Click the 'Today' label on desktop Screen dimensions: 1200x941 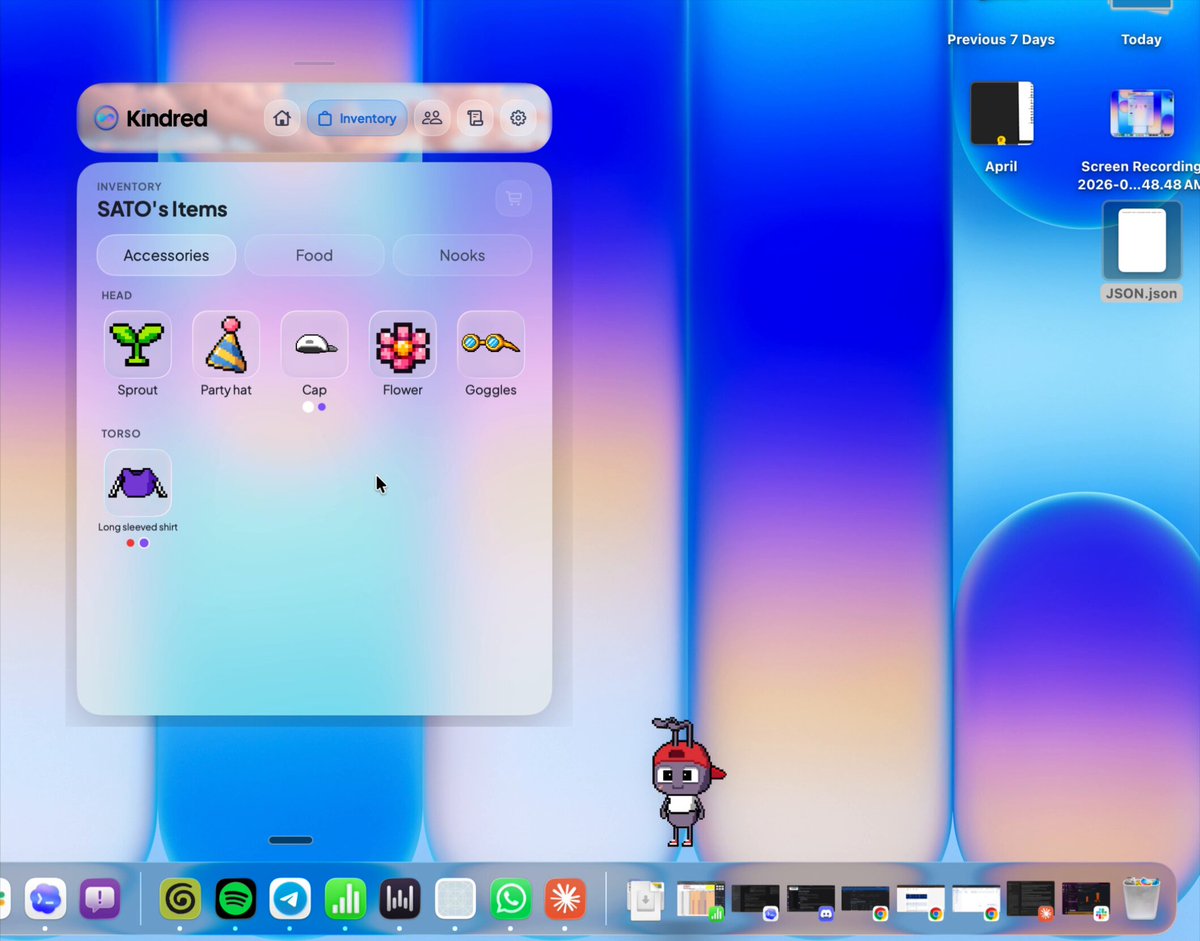(x=1141, y=40)
